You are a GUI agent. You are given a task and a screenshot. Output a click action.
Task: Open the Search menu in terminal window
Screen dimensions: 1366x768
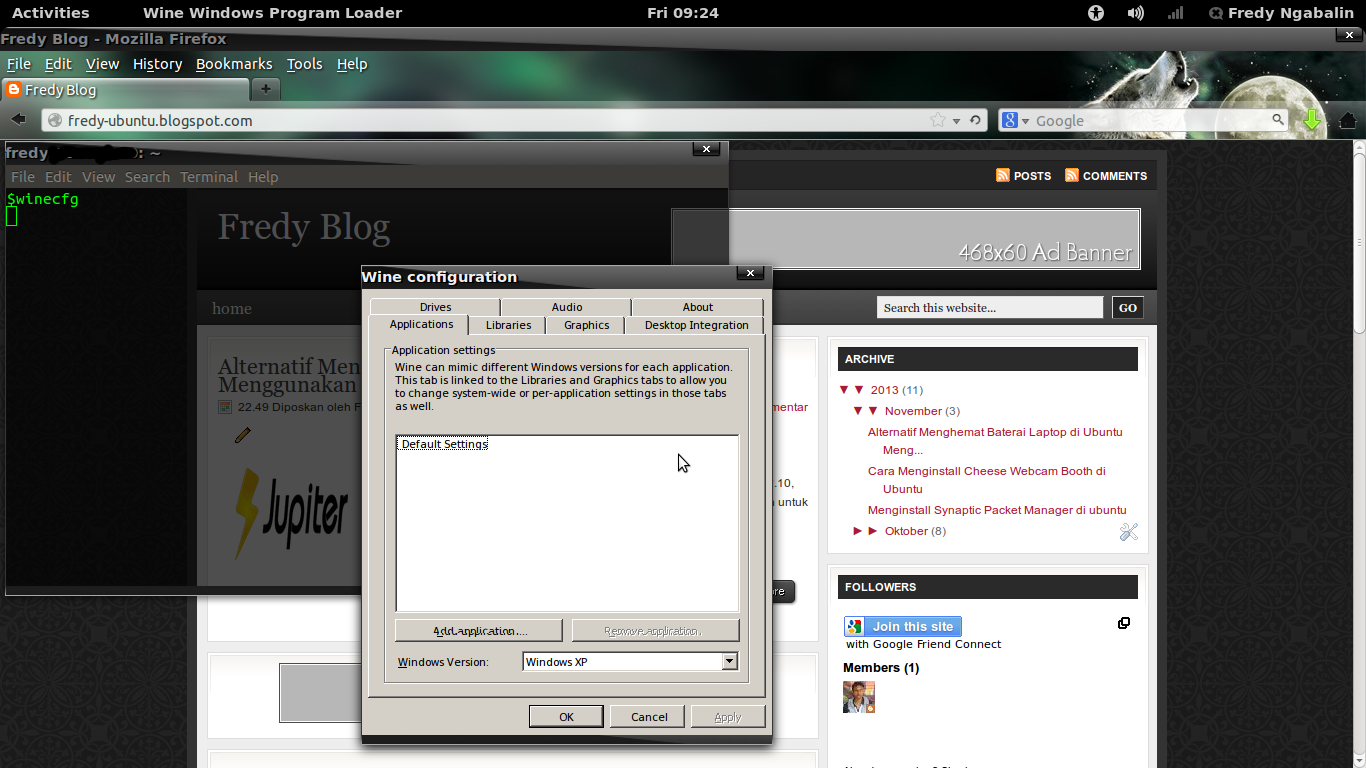147,177
